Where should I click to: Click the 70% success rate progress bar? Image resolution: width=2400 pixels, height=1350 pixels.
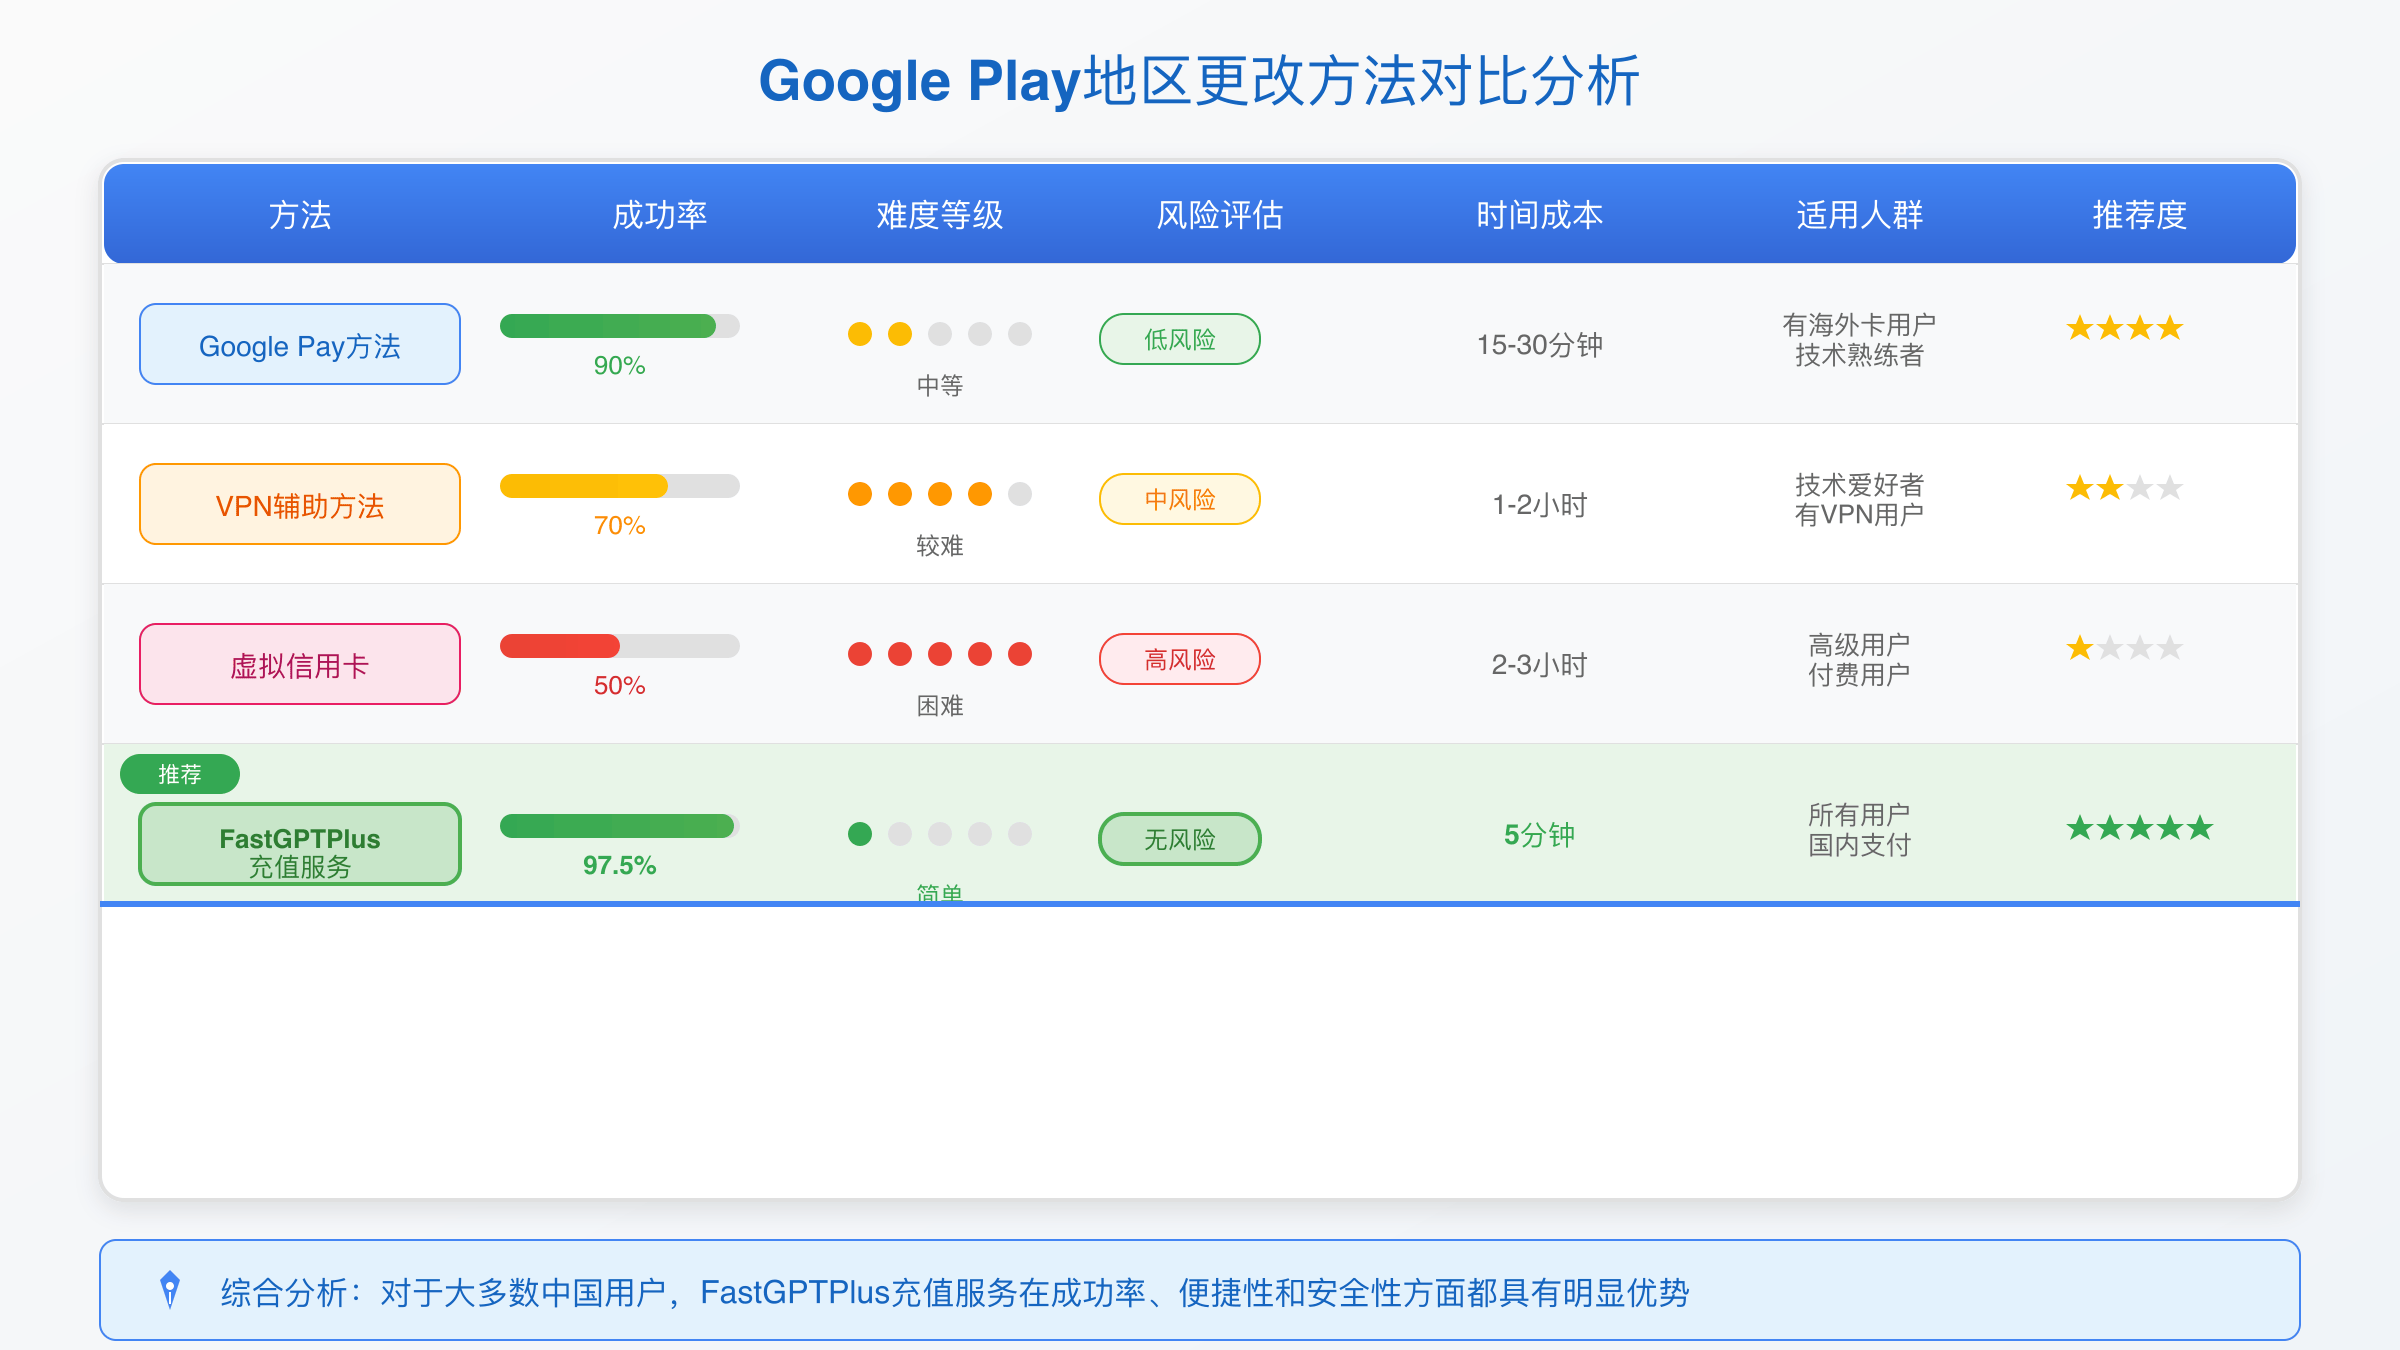click(x=620, y=486)
